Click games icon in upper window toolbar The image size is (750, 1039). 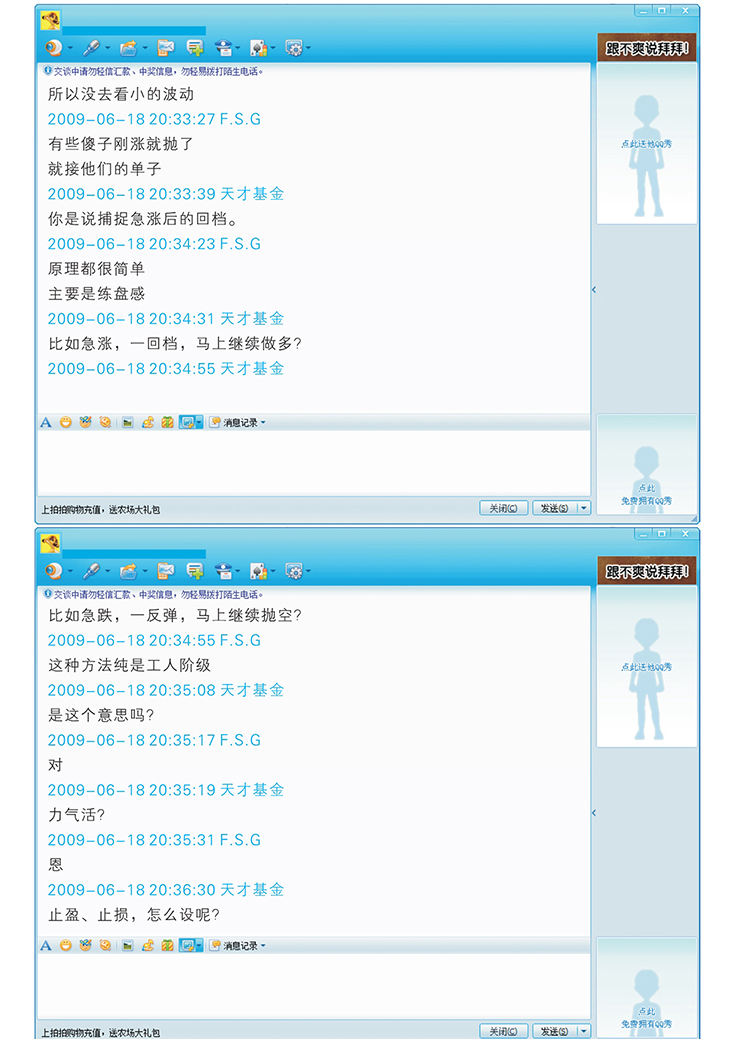(258, 48)
